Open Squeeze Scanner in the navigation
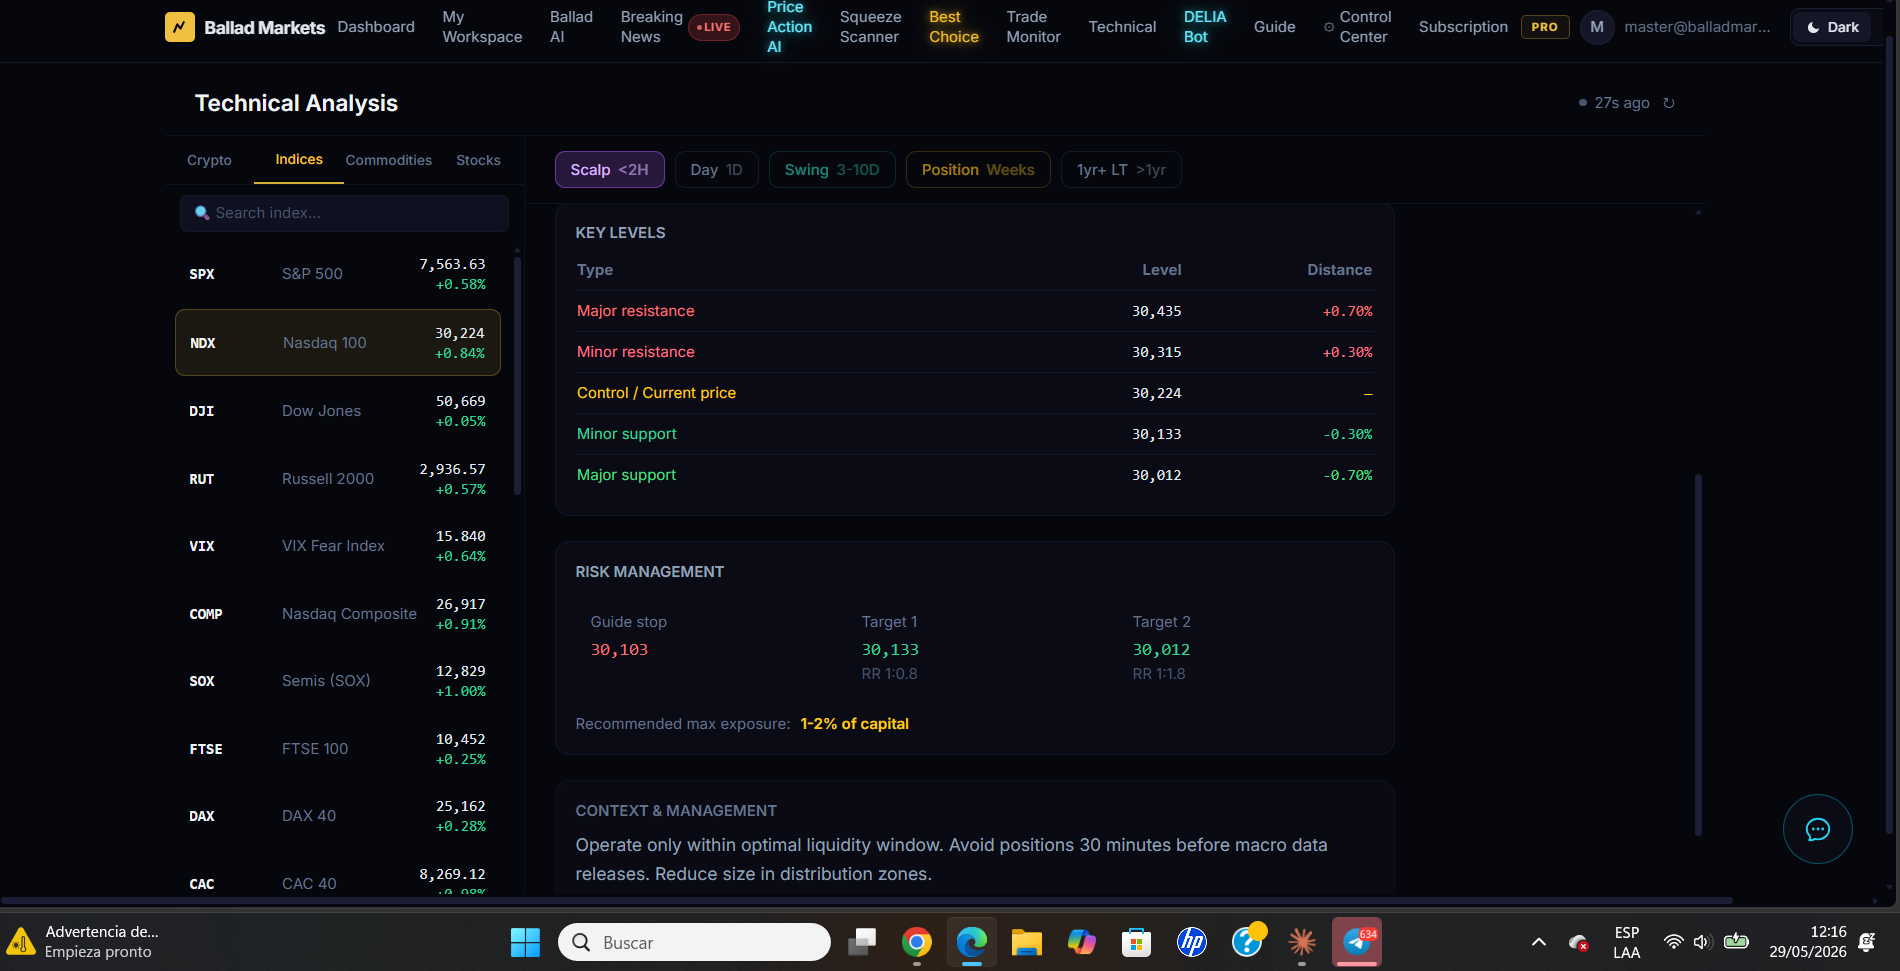The width and height of the screenshot is (1900, 971). [870, 27]
